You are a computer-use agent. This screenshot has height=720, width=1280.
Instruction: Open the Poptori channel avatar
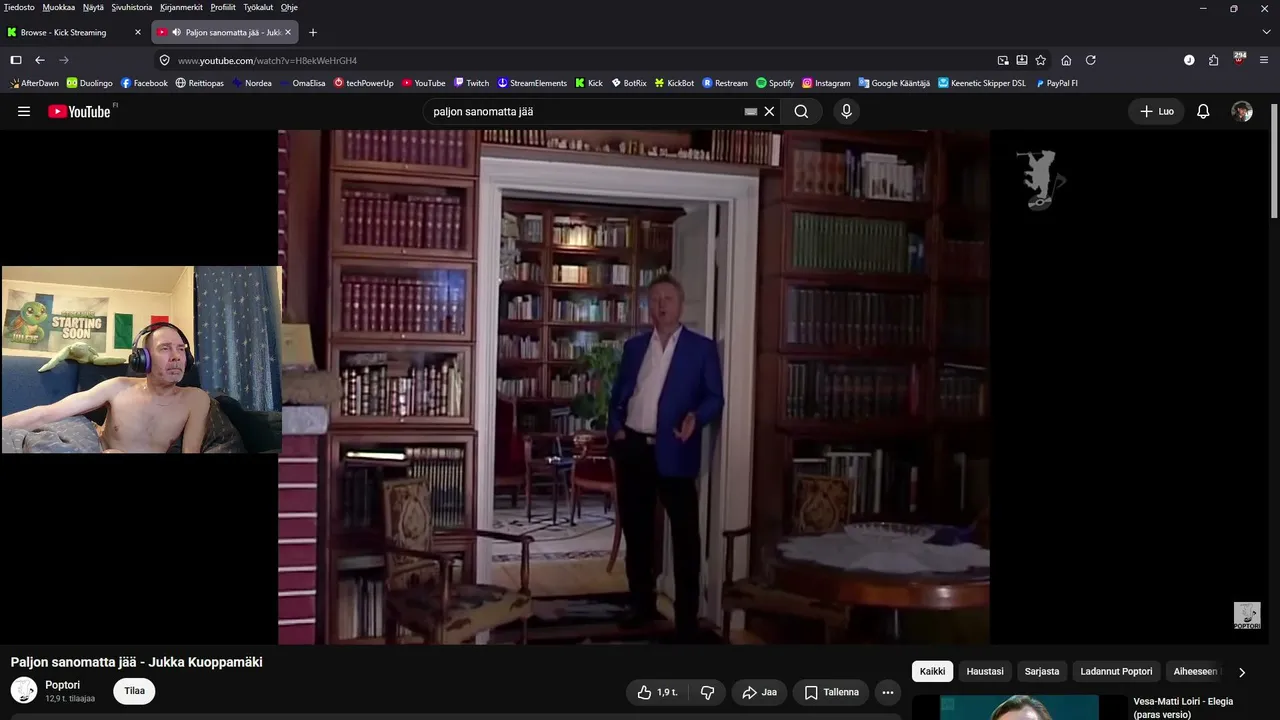coord(24,690)
